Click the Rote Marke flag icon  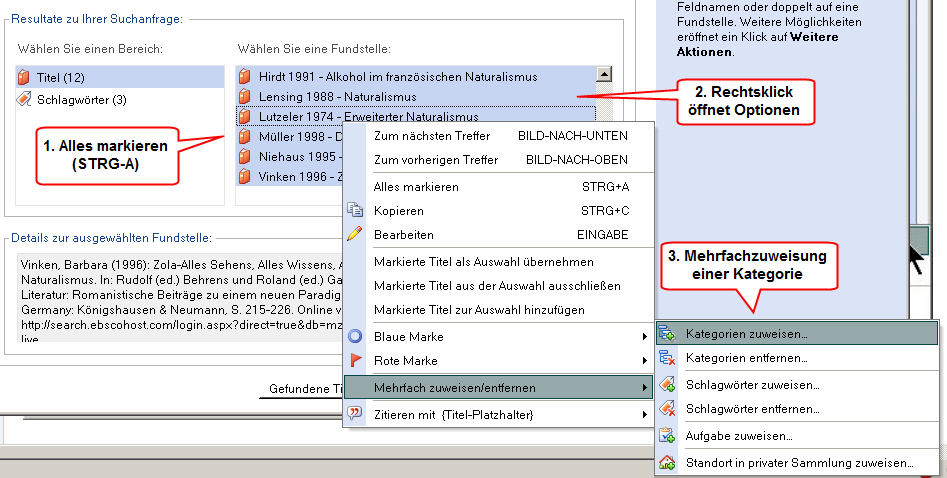pos(355,361)
